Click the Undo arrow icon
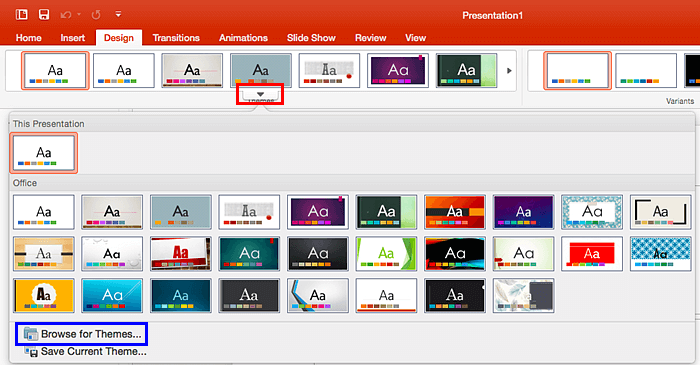The height and width of the screenshot is (365, 700). point(66,15)
